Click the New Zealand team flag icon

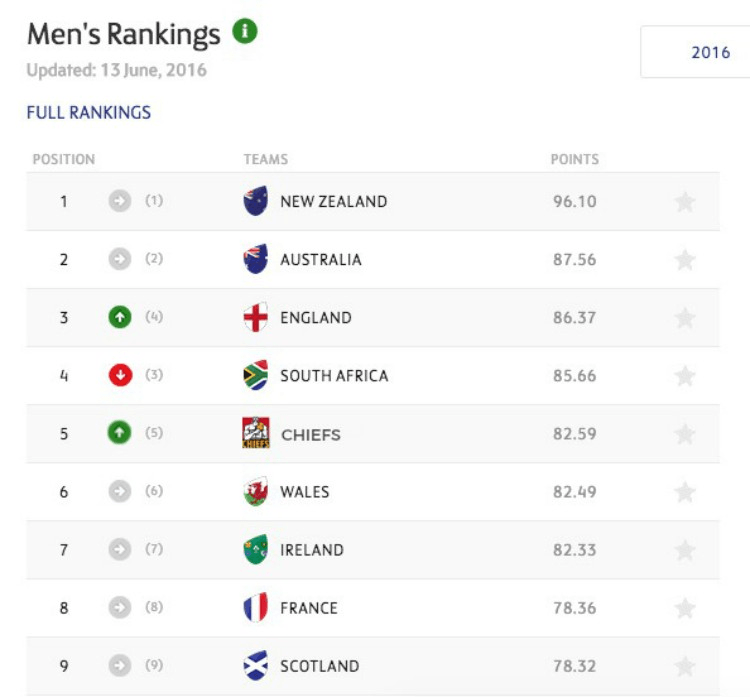tap(256, 201)
